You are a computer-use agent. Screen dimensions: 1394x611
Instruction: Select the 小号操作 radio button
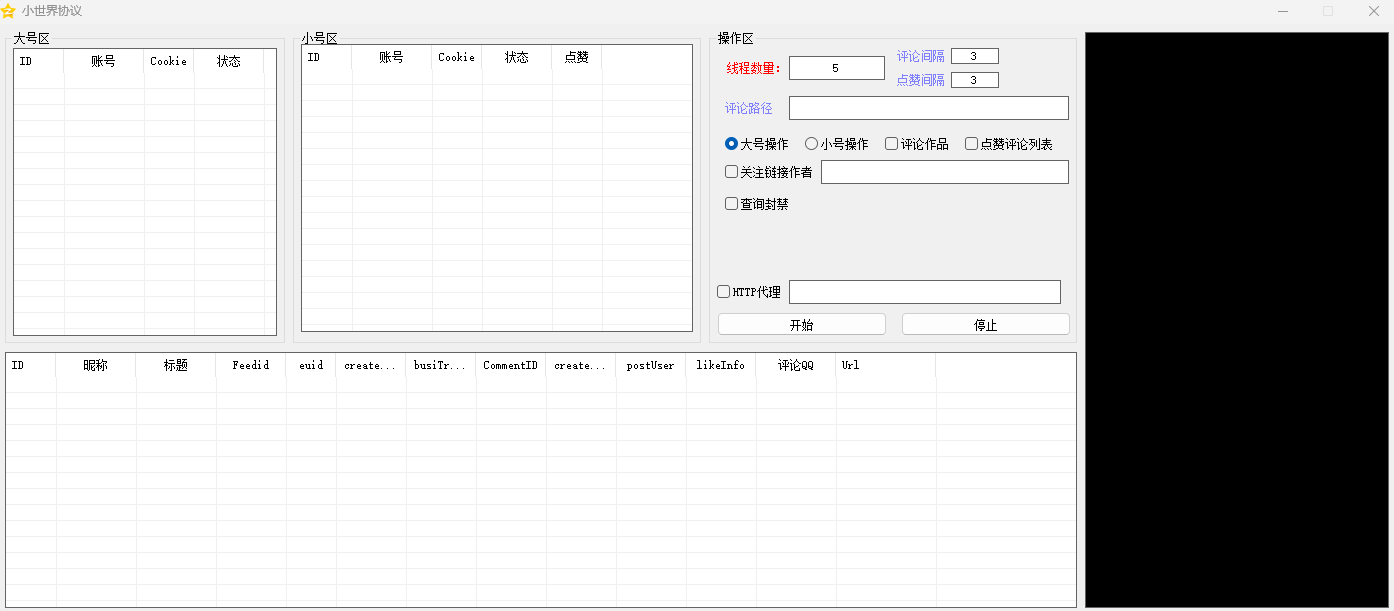pyautogui.click(x=811, y=144)
